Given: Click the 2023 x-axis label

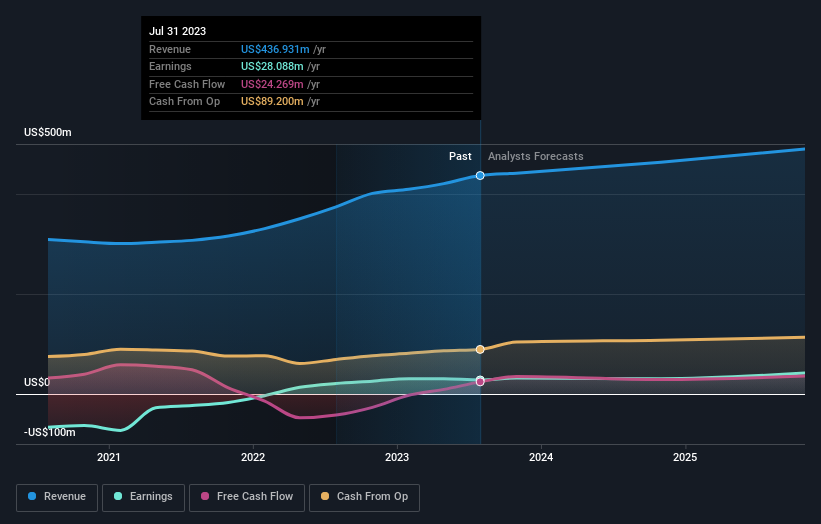Looking at the screenshot, I should coord(397,457).
